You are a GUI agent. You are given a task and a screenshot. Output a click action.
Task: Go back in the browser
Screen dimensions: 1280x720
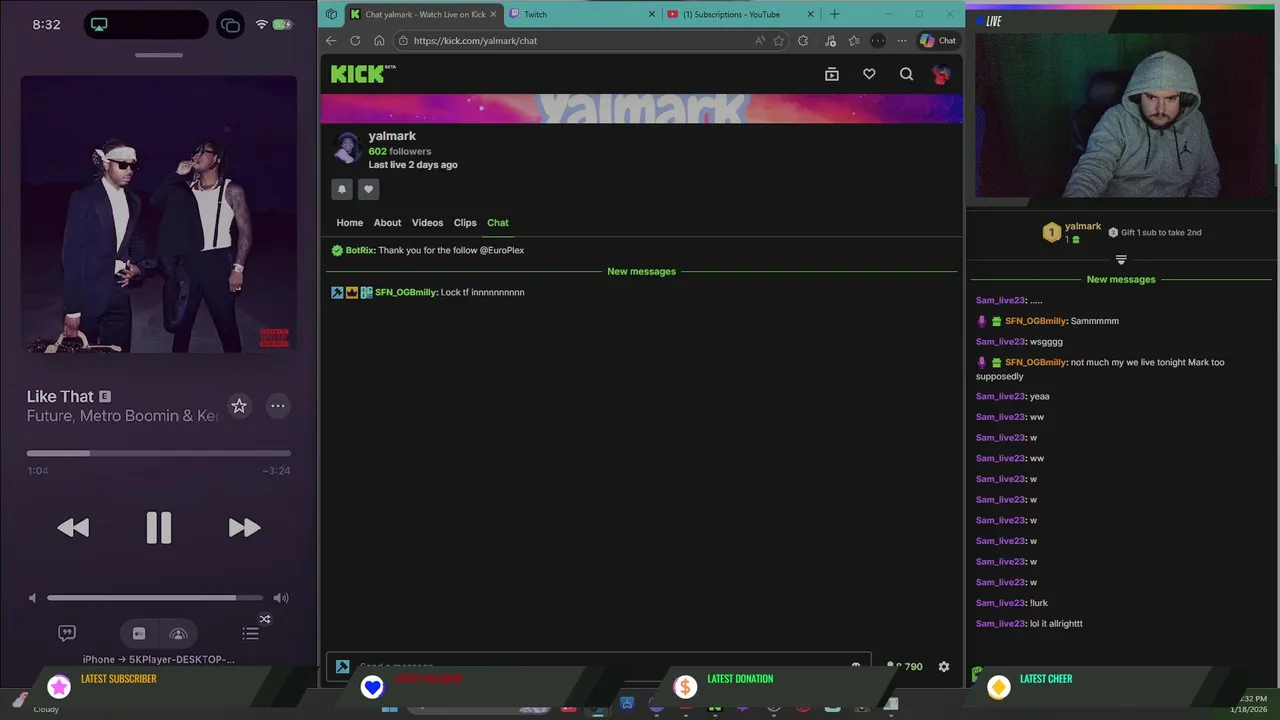coord(331,41)
